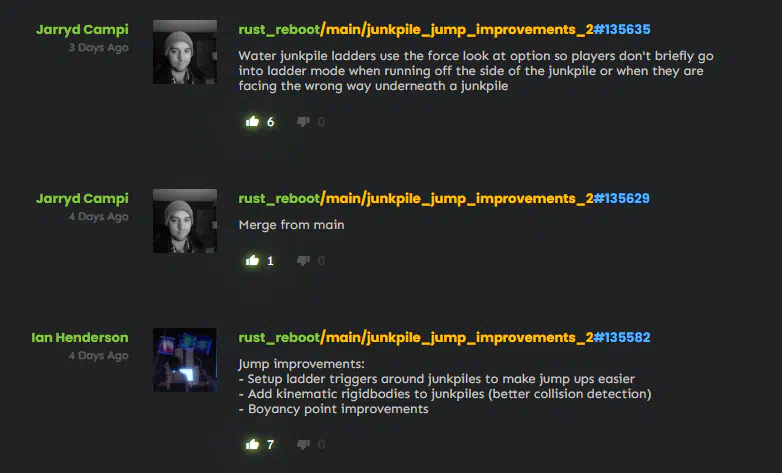782x473 pixels.
Task: Open author Jarryd Campi from 3 Days Ago
Action: pos(82,29)
